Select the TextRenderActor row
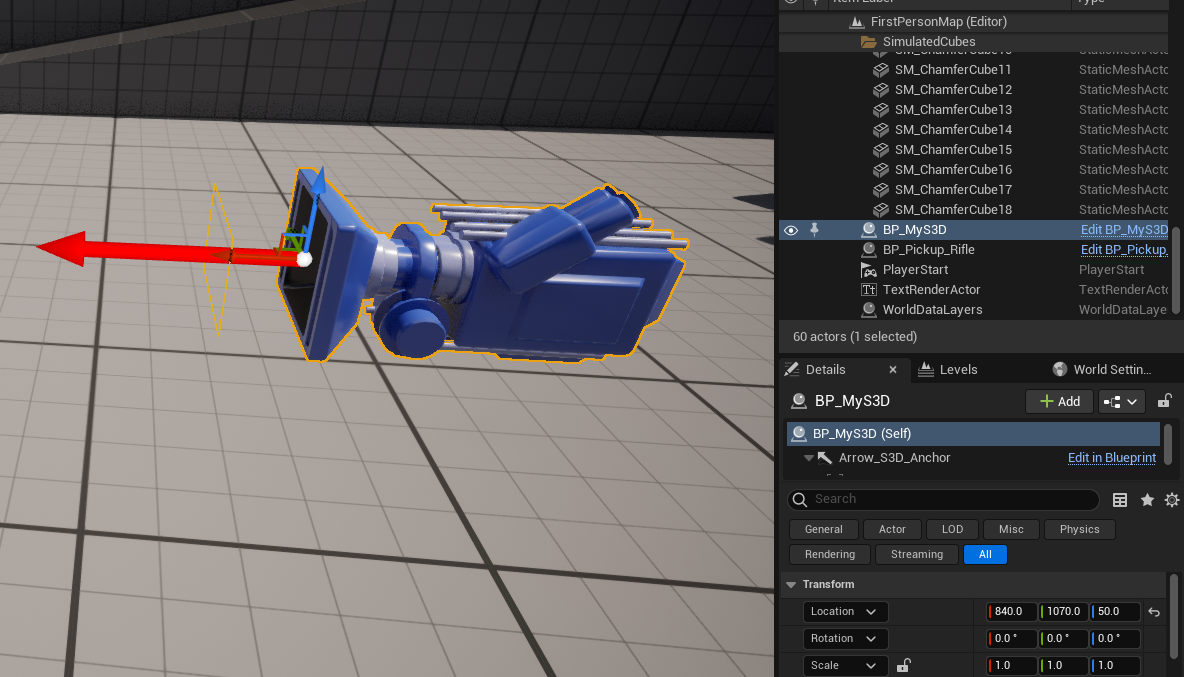The width and height of the screenshot is (1184, 677). [x=974, y=290]
